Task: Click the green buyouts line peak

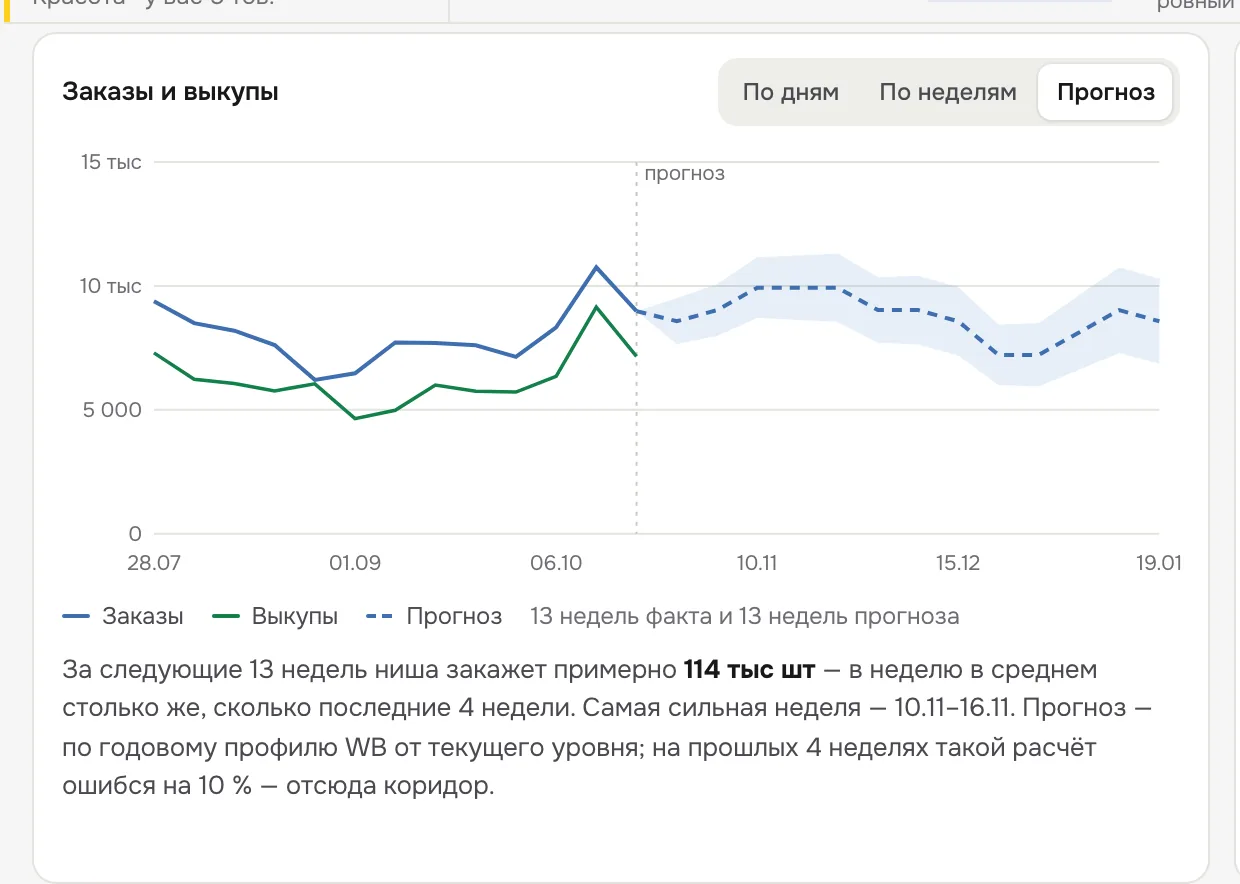Action: (596, 307)
